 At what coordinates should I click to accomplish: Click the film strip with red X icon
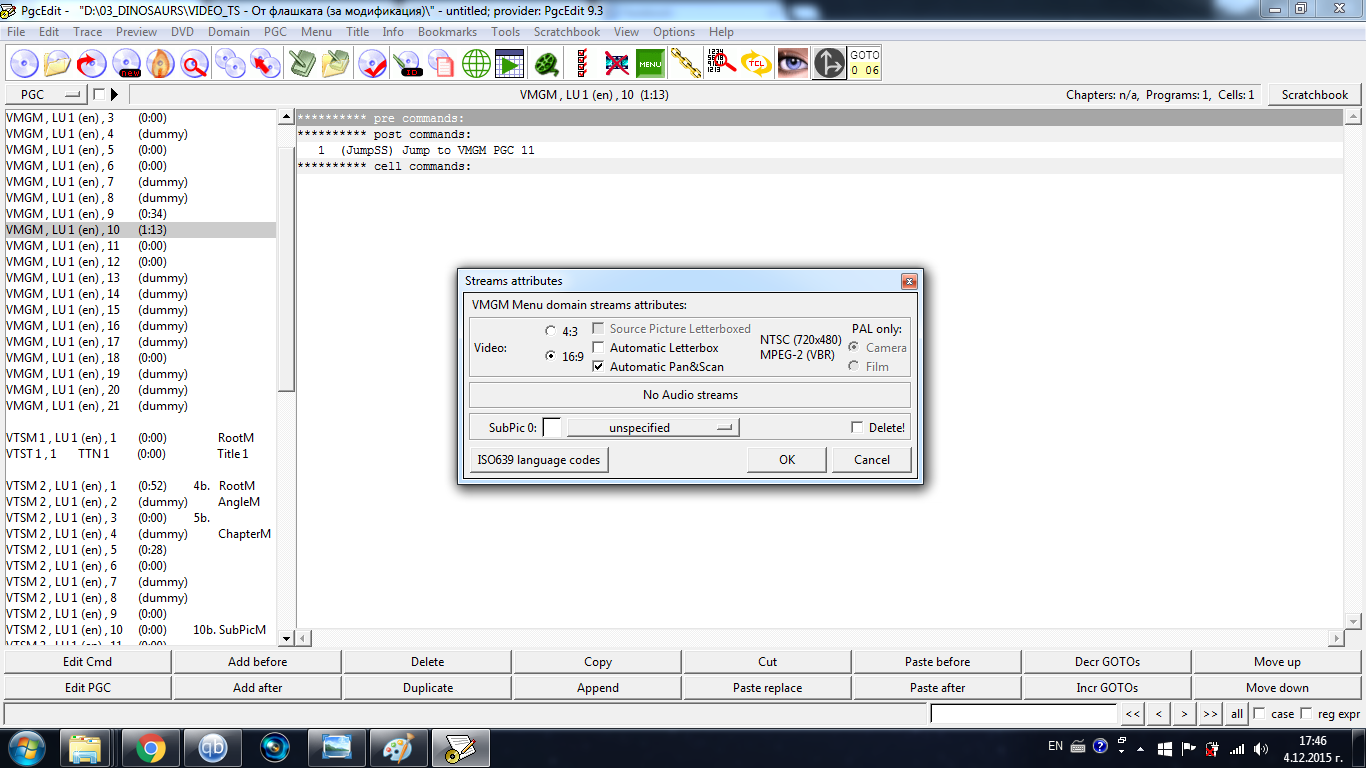pyautogui.click(x=617, y=64)
